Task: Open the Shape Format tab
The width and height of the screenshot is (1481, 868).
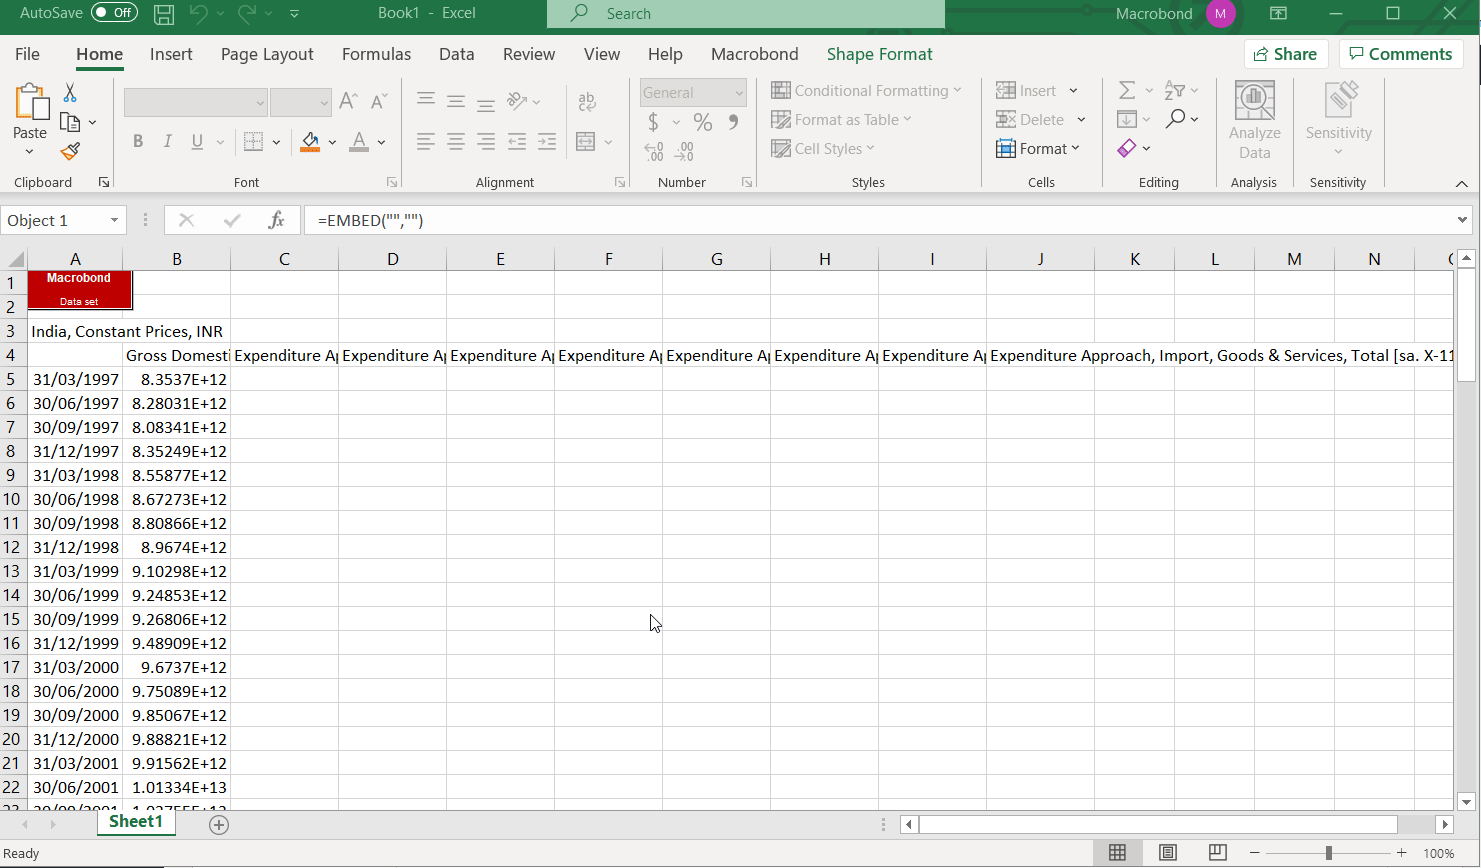Action: click(880, 54)
